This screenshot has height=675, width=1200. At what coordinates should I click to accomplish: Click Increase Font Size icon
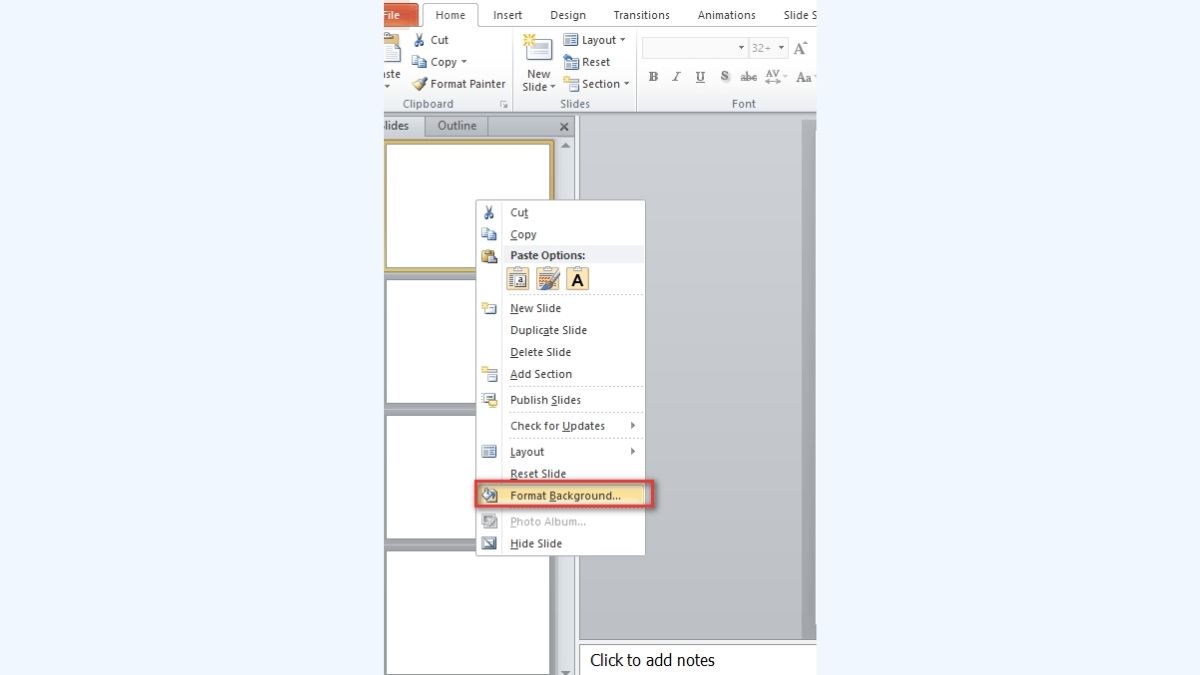(x=800, y=48)
